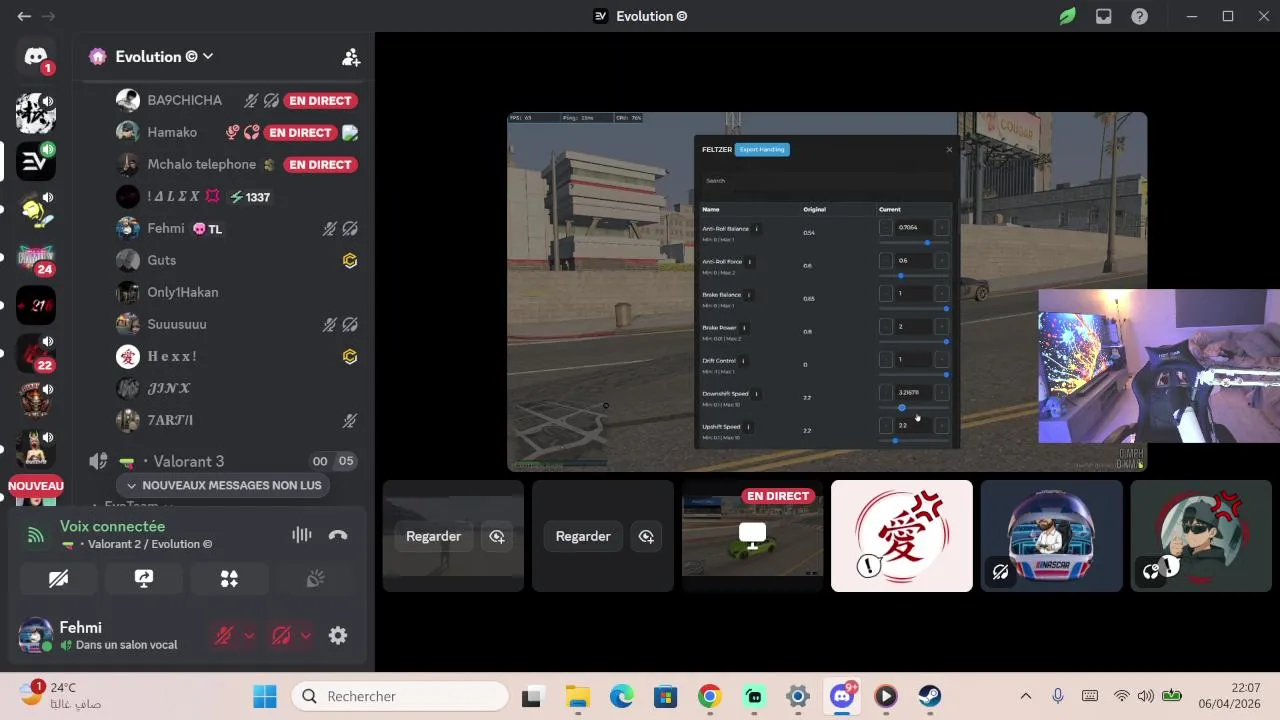1280x720 pixels.
Task: Disconnect from voice with the hang-up icon
Action: tap(338, 535)
